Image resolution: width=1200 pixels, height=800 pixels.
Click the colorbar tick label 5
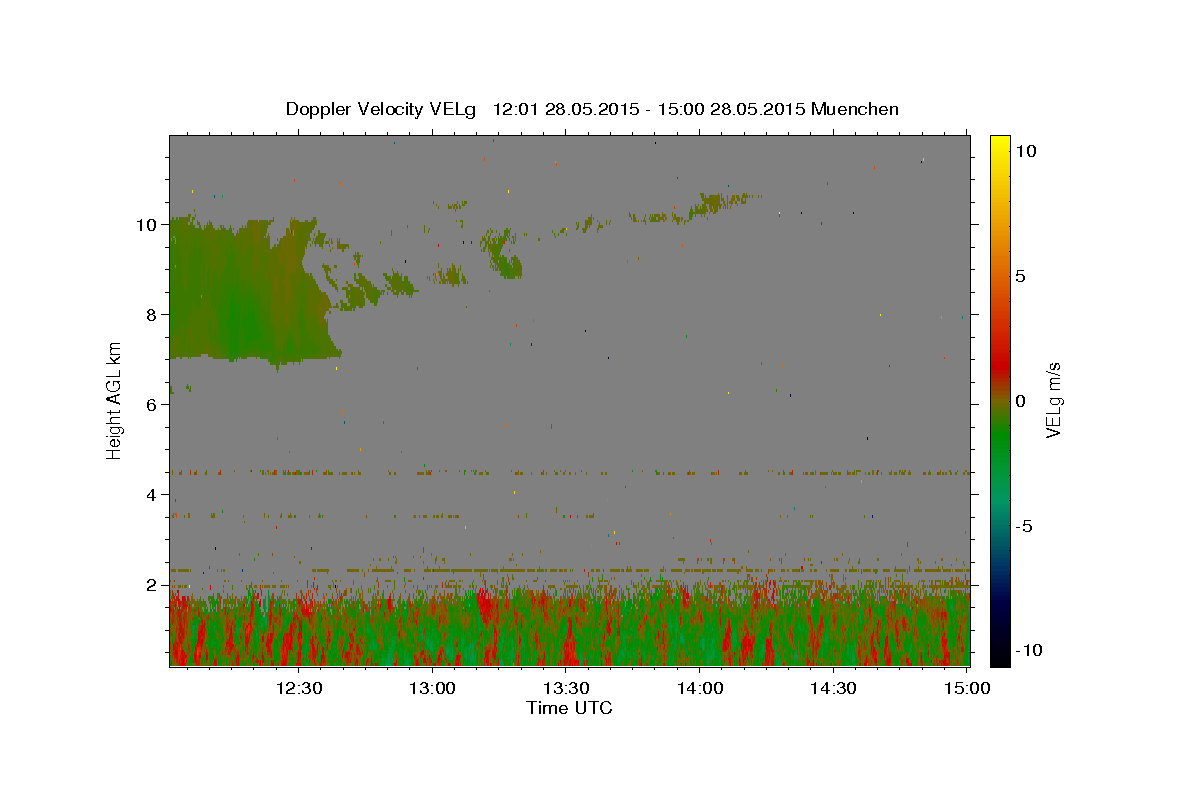click(x=1020, y=276)
